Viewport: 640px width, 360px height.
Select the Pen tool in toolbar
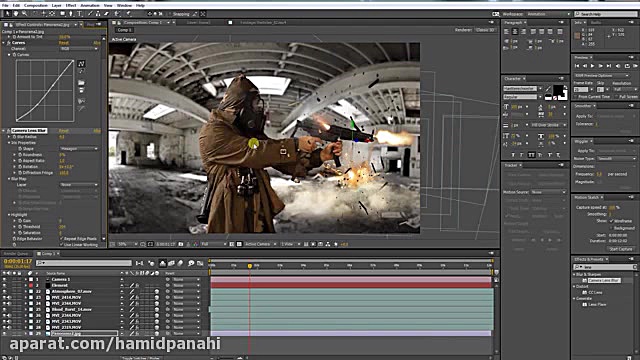(71, 14)
